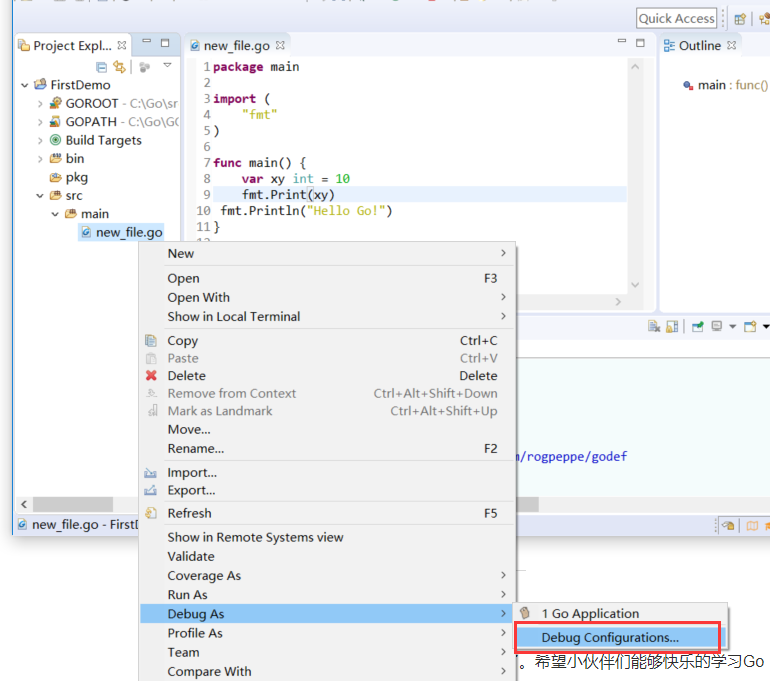
Task: Open Project Explorer view menu arrow
Action: pos(167,65)
